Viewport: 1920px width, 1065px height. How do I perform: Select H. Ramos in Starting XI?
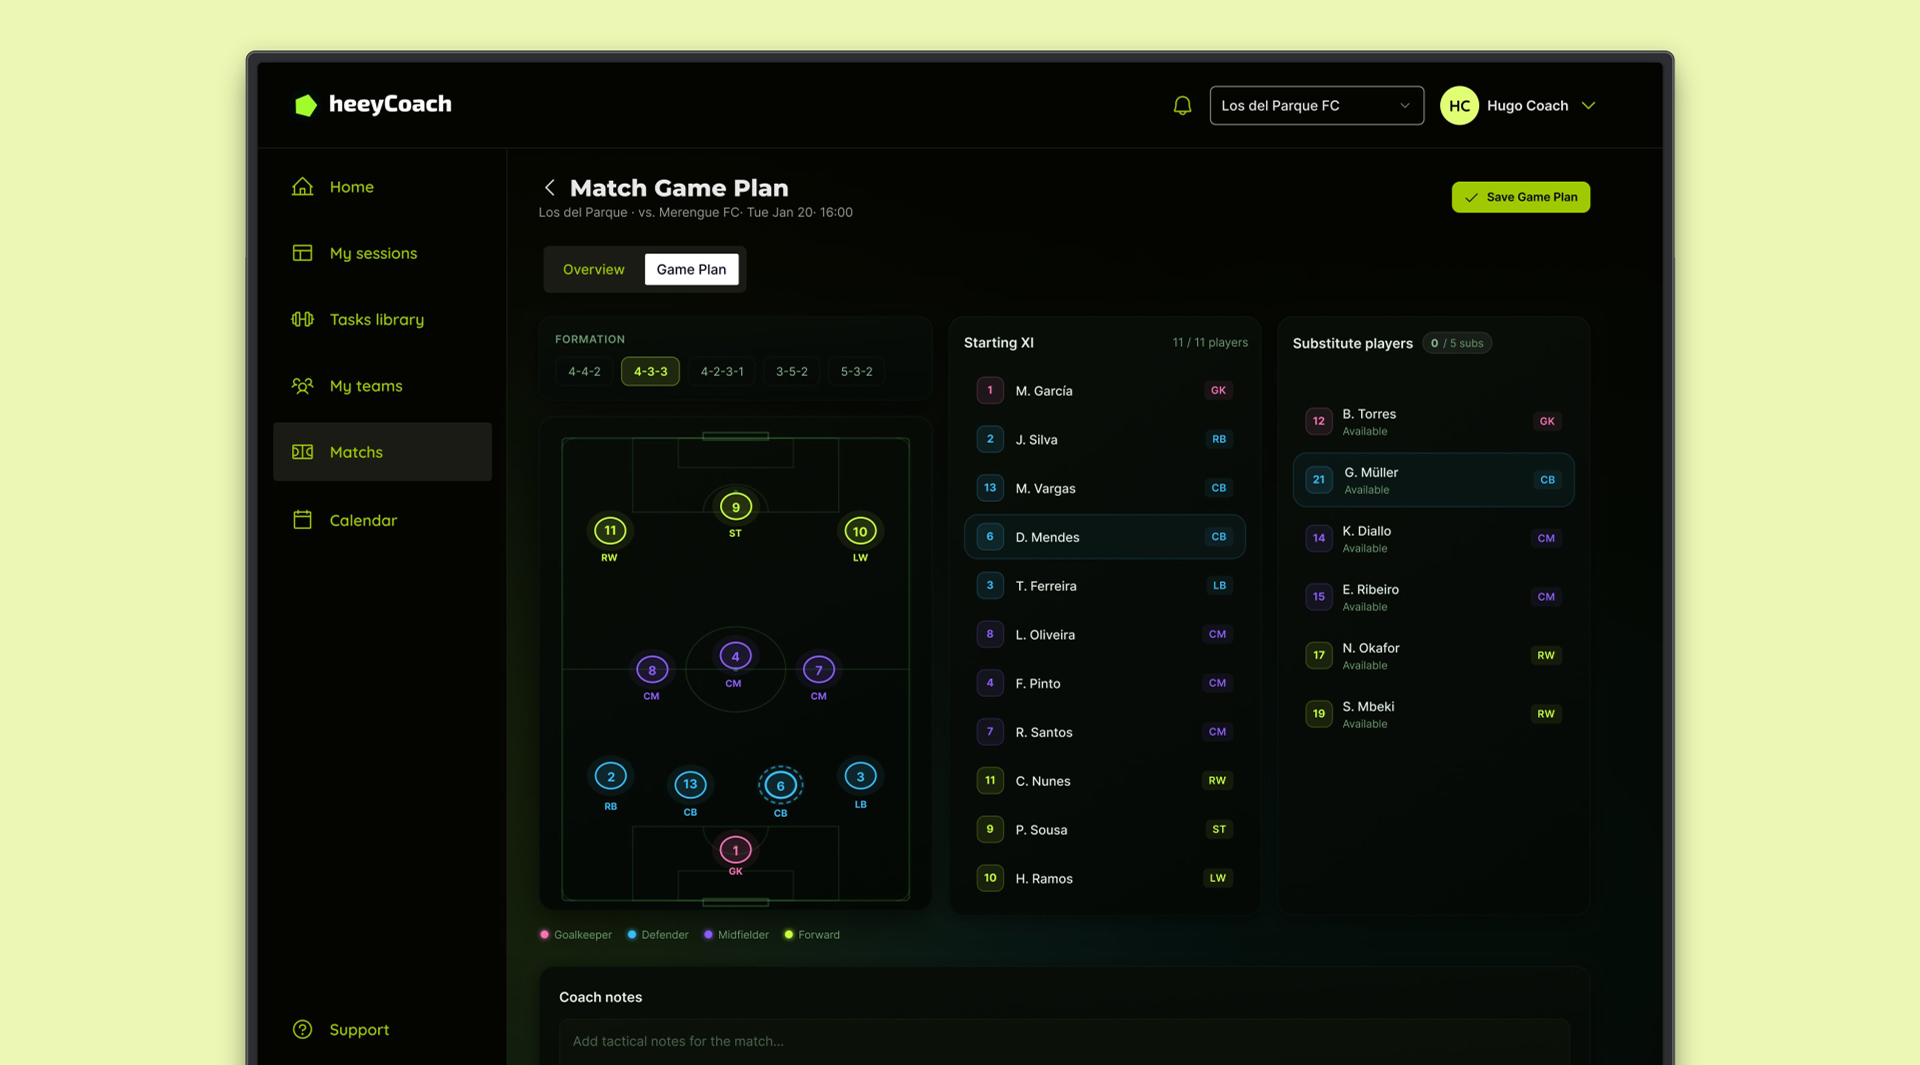[1104, 879]
